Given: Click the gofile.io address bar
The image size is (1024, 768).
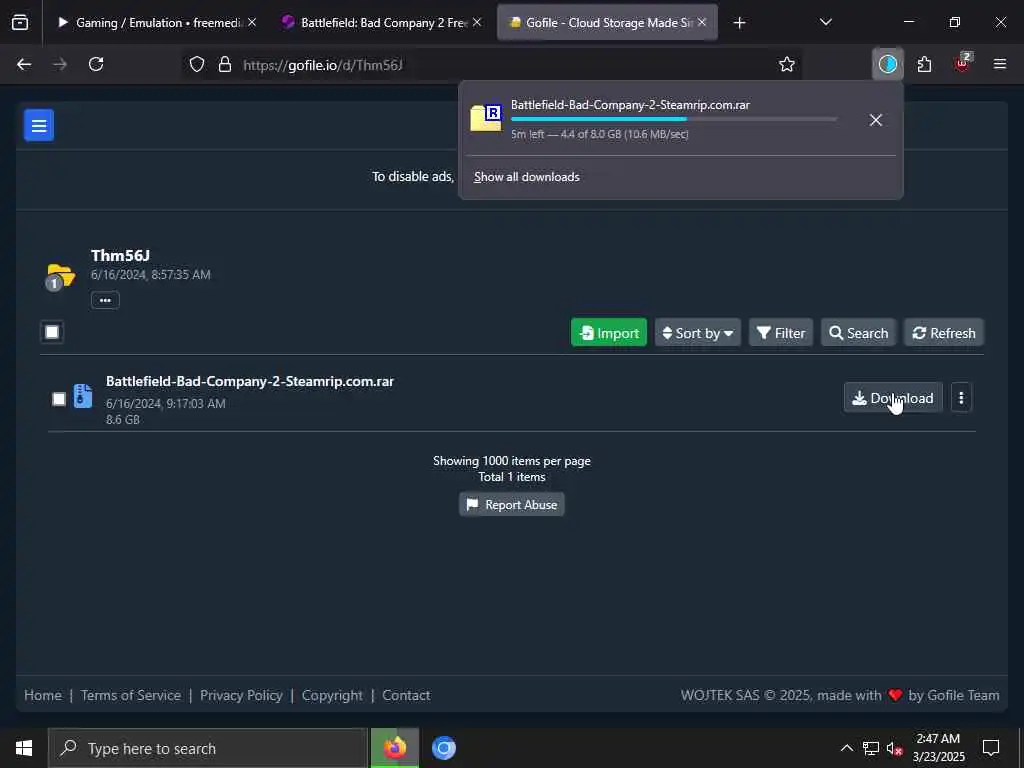Looking at the screenshot, I should (x=490, y=64).
